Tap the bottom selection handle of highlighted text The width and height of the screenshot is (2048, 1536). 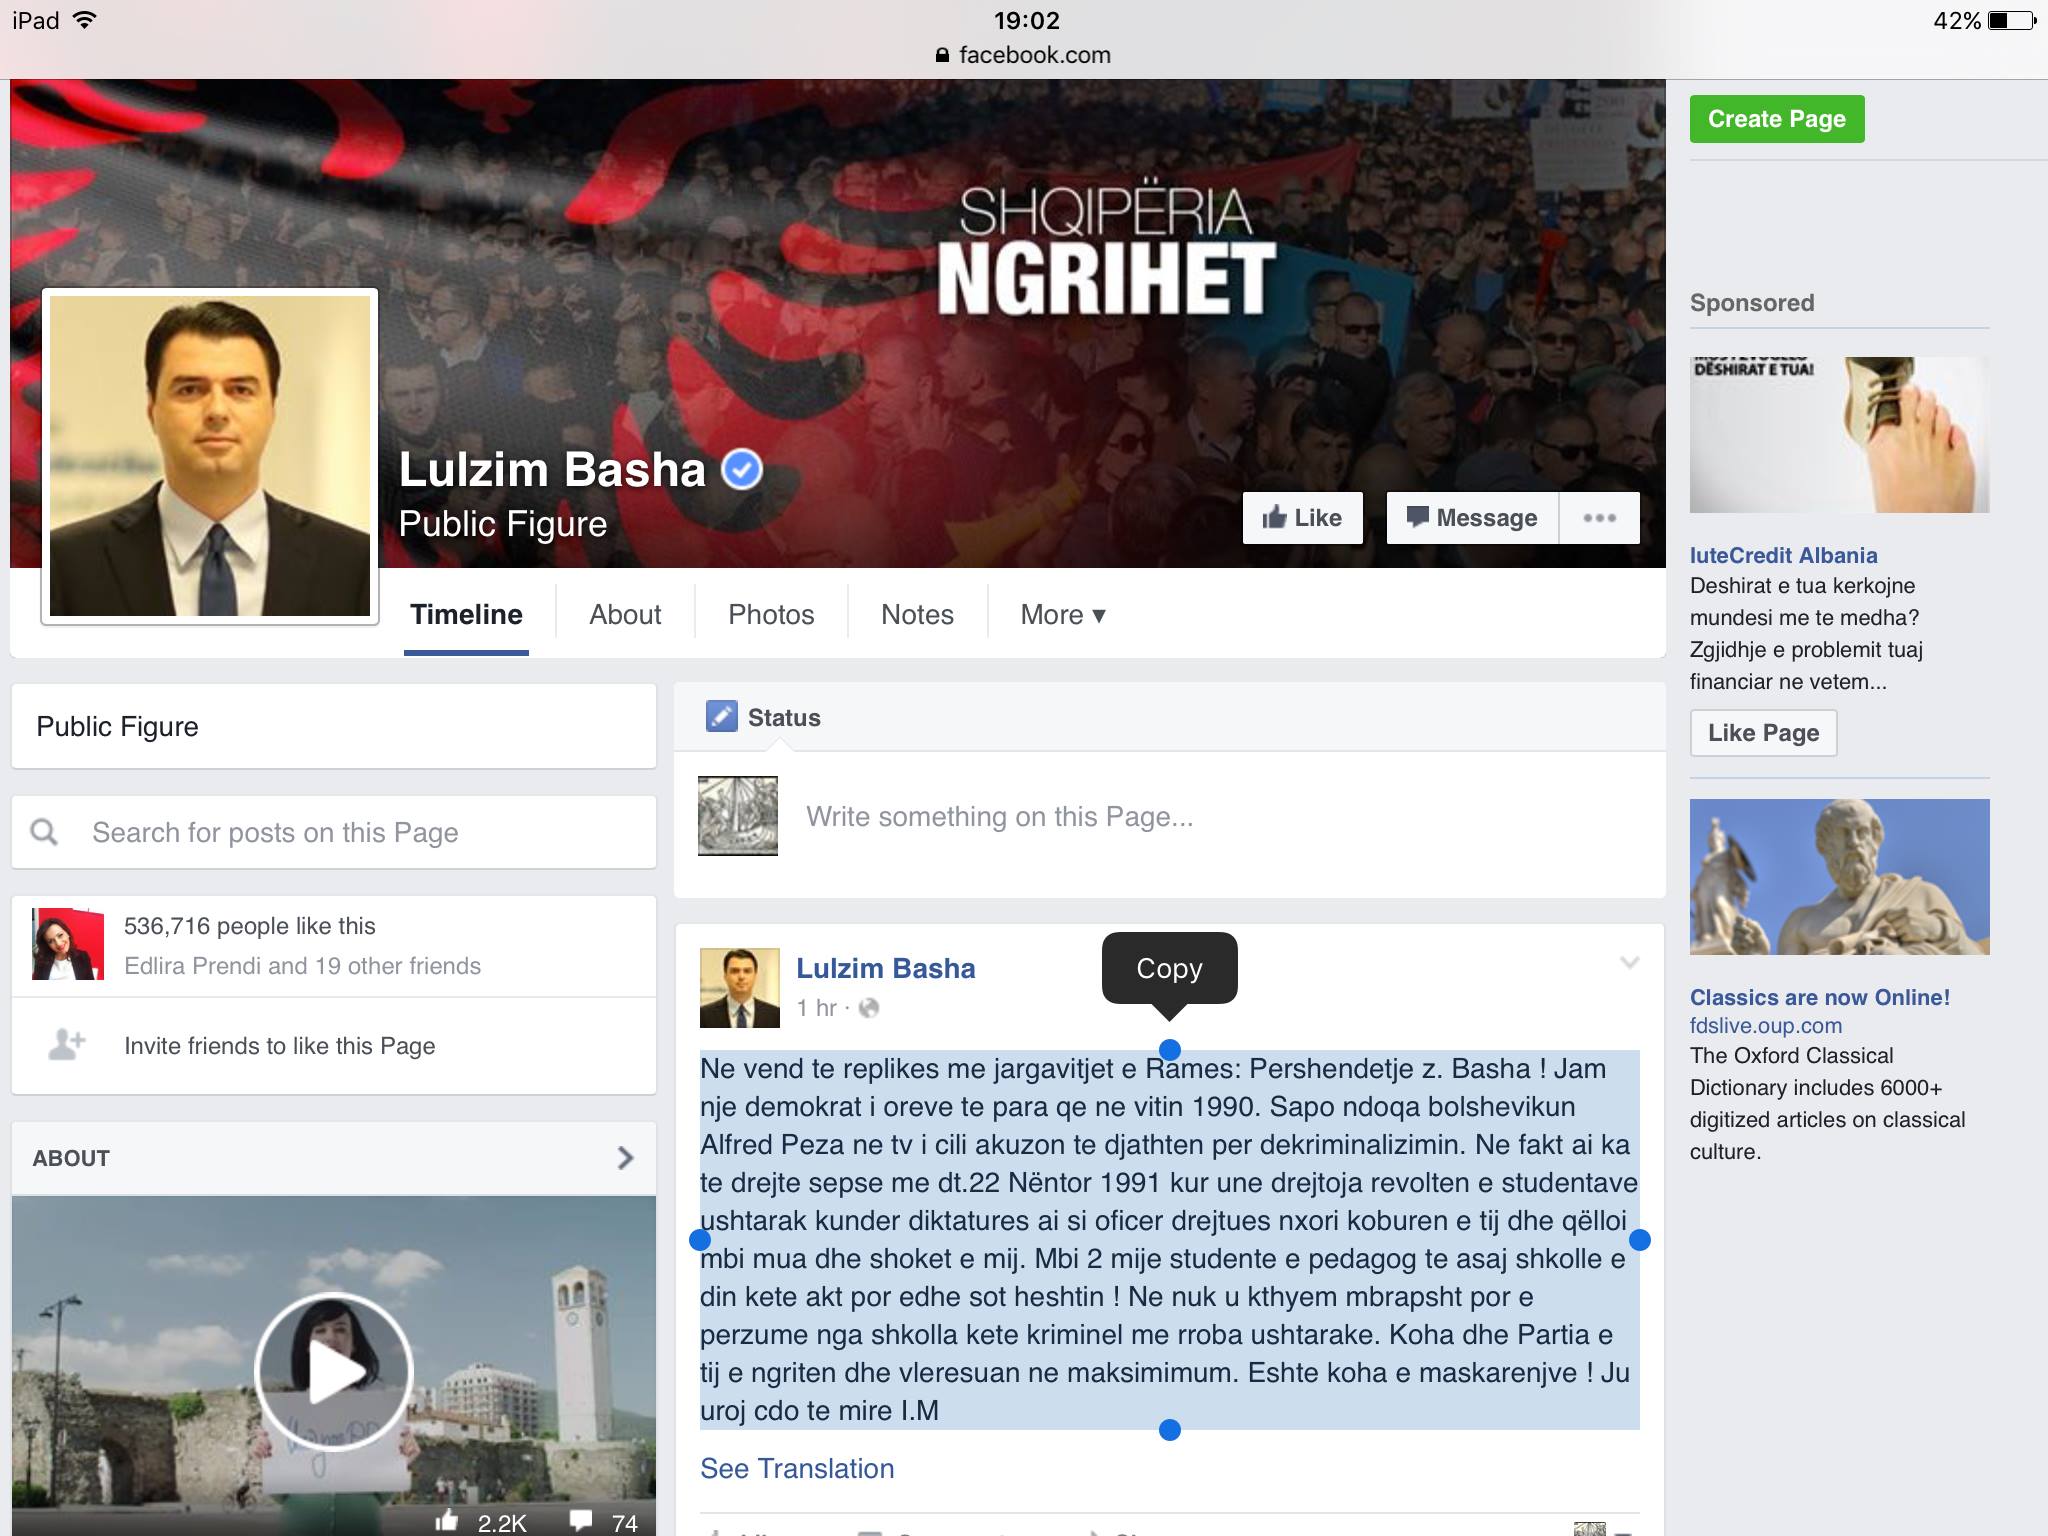(x=1169, y=1430)
